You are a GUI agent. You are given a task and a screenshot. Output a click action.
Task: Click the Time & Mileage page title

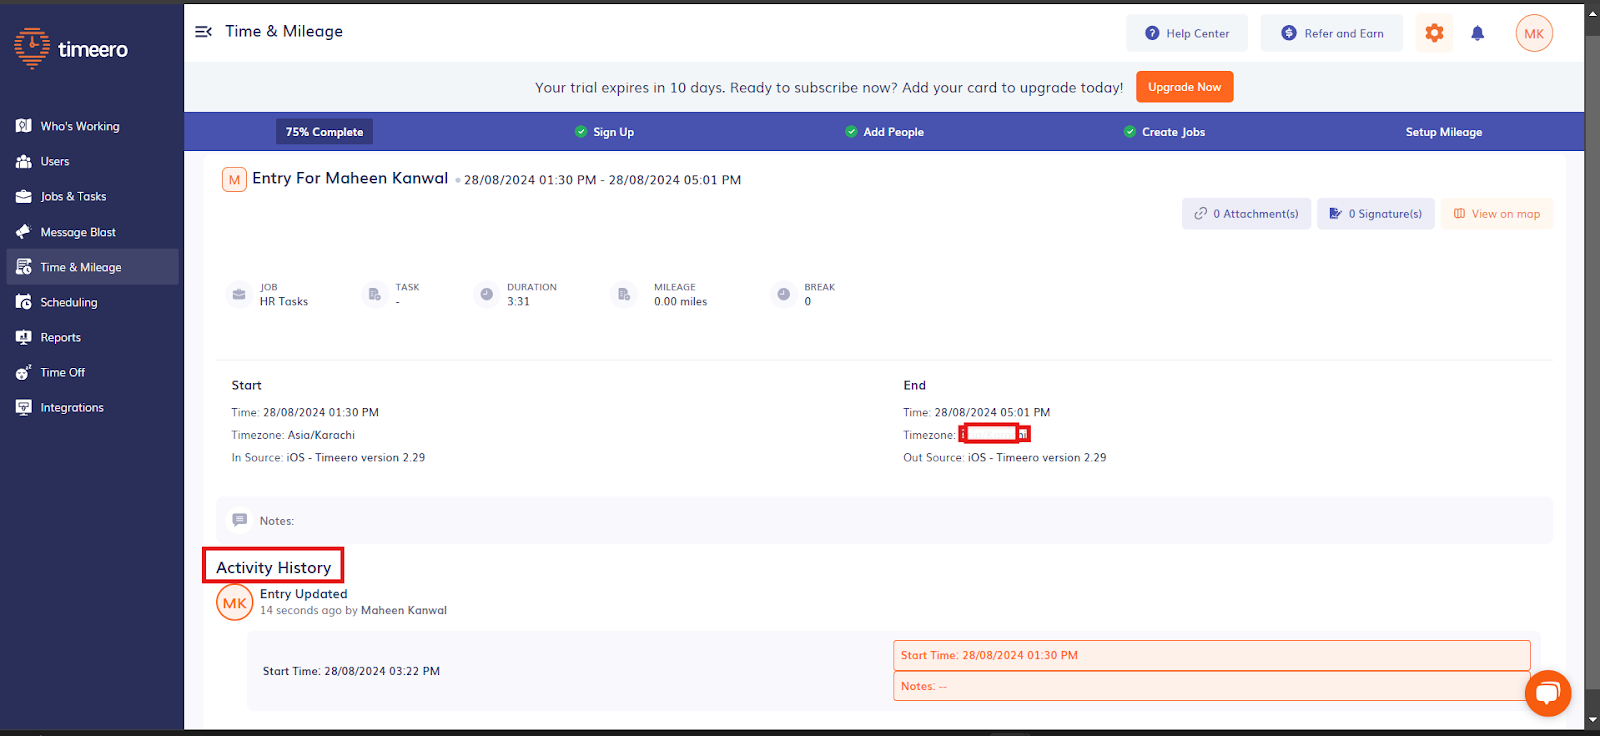tap(284, 31)
